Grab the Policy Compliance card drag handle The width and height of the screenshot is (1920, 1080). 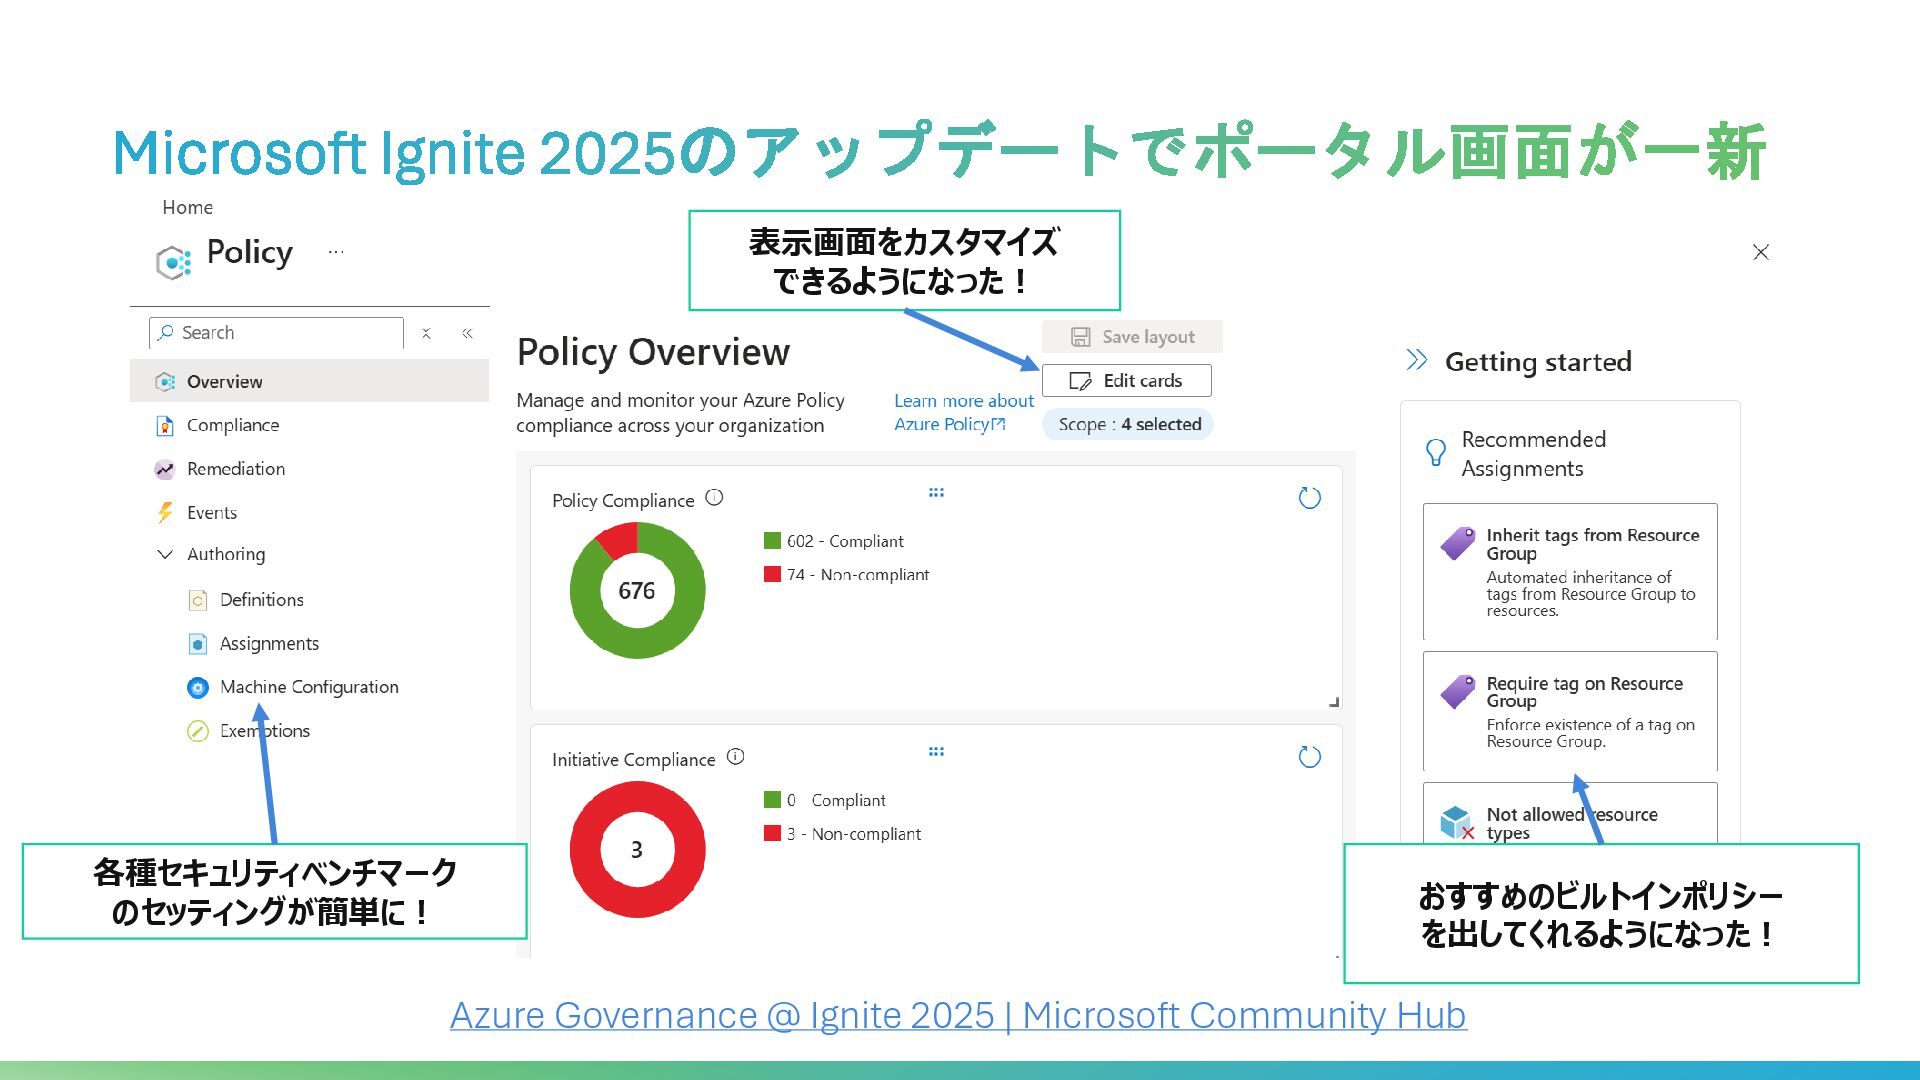coord(936,493)
